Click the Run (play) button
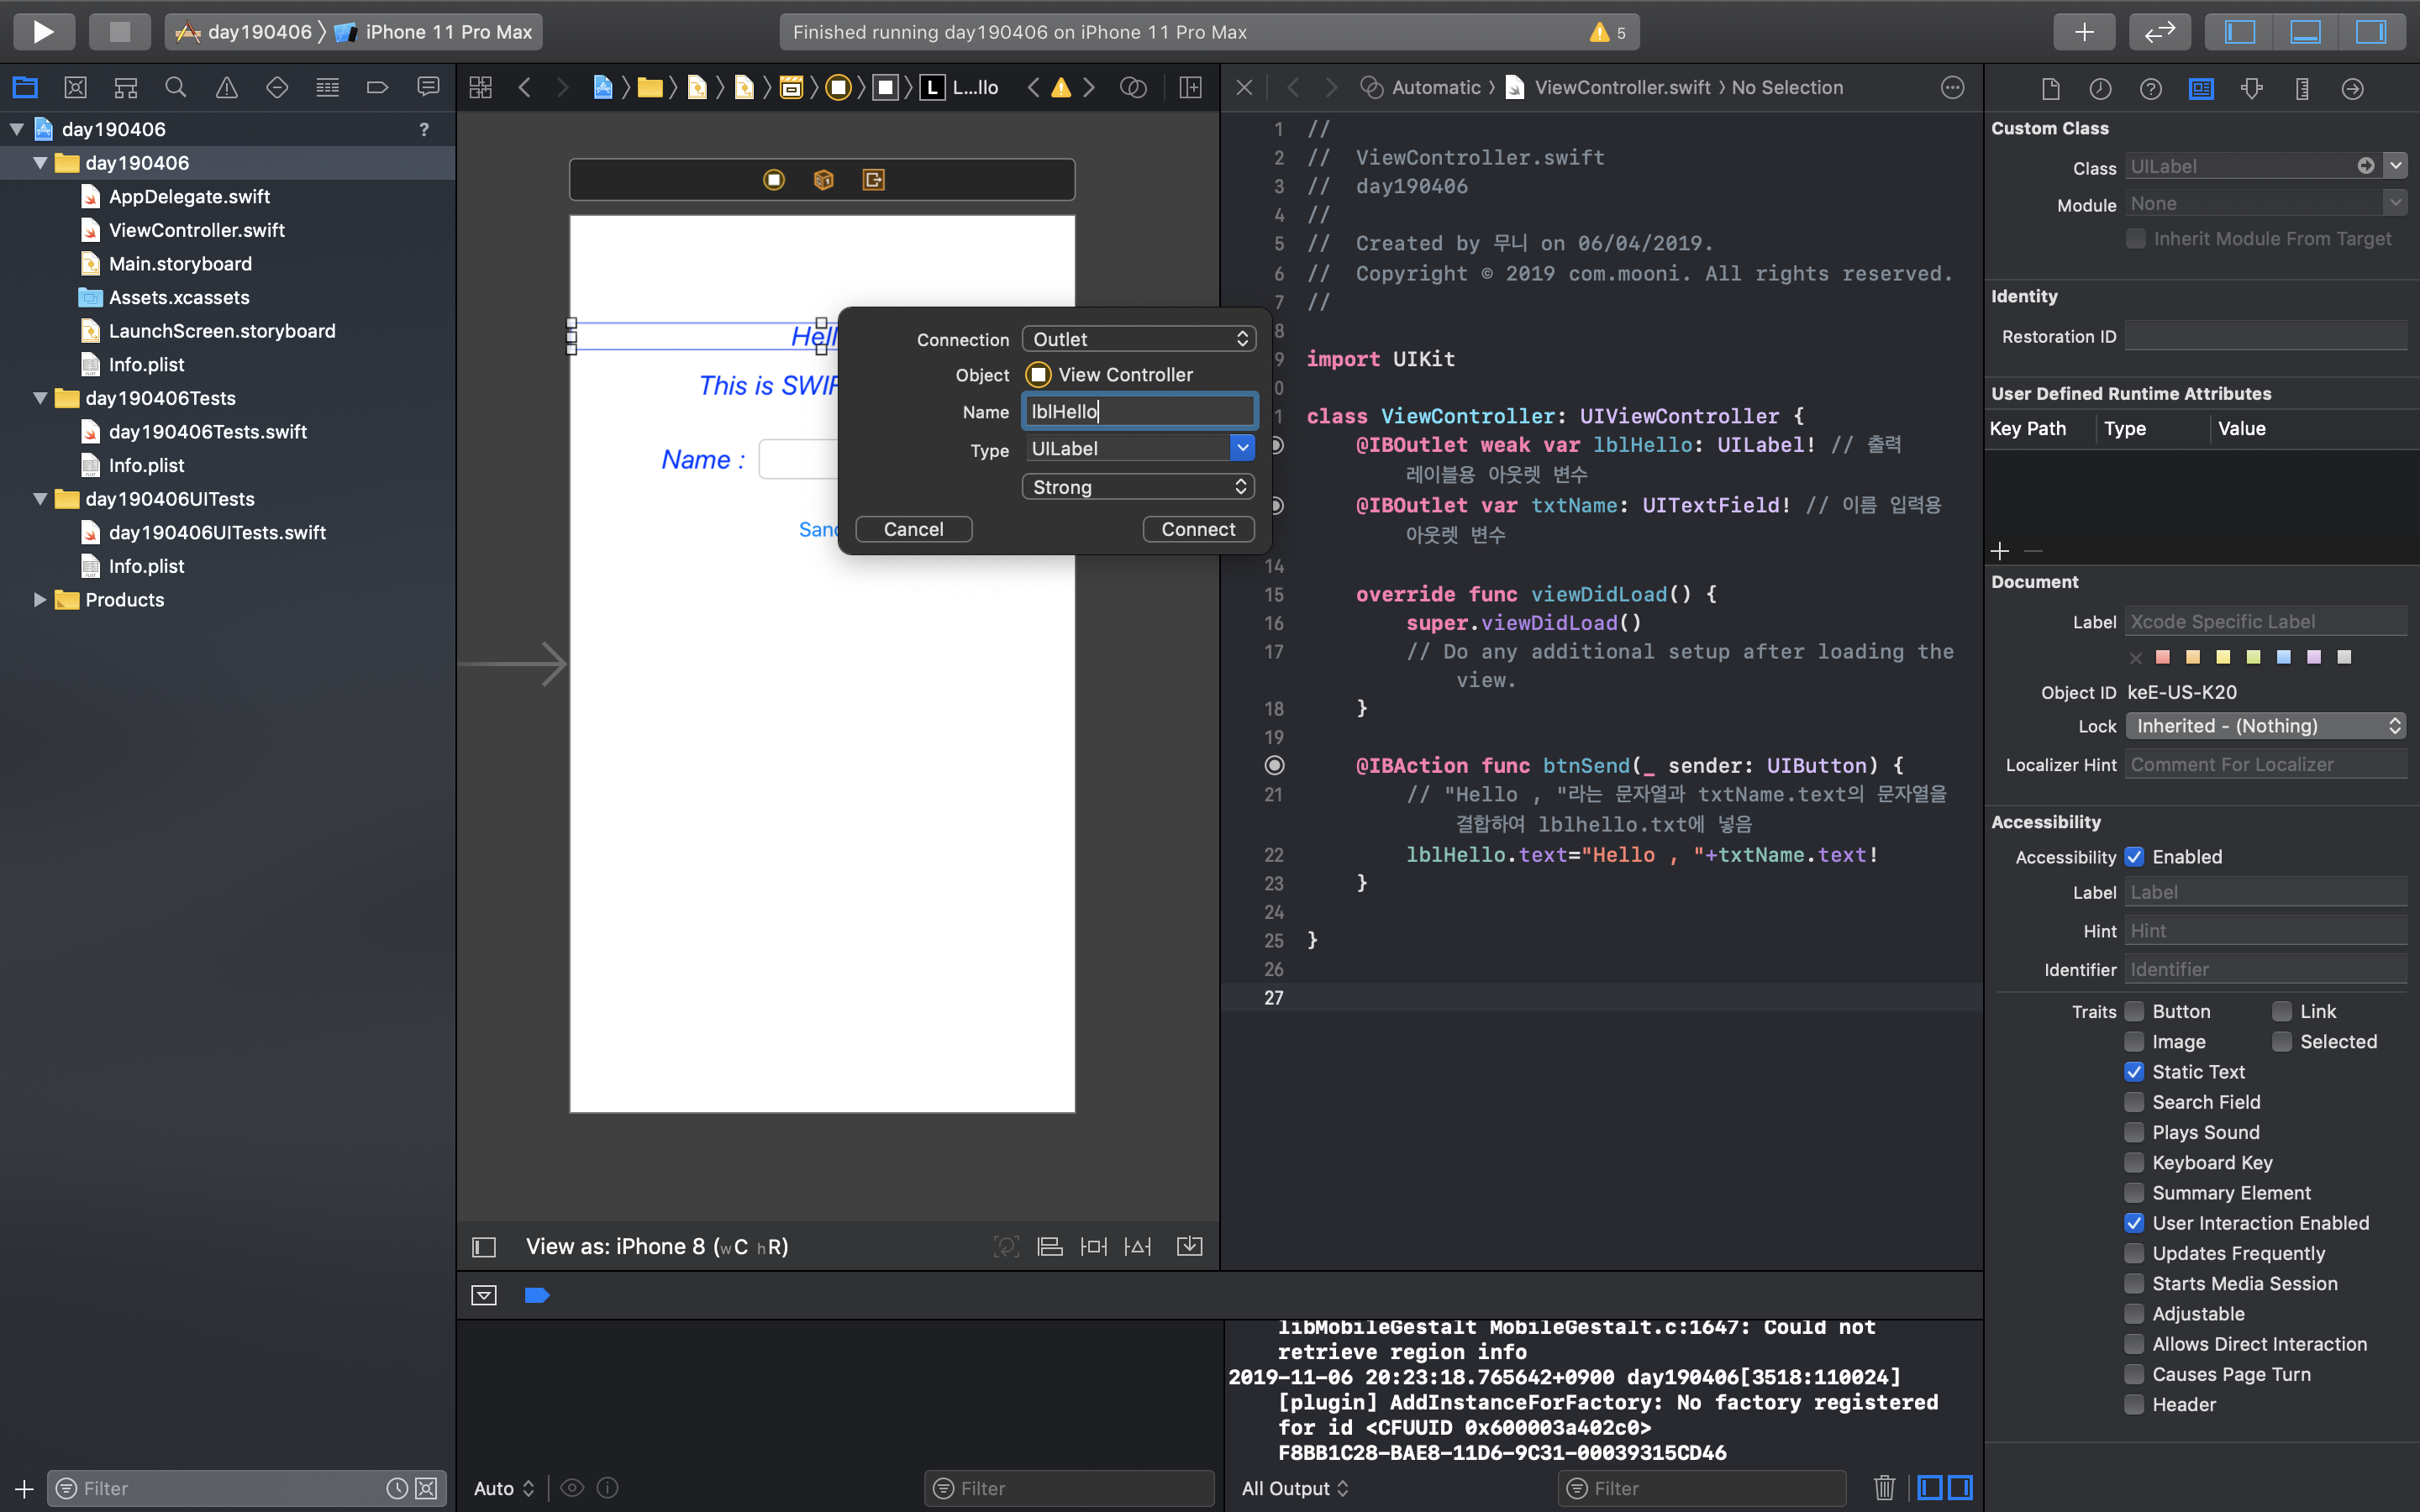The height and width of the screenshot is (1512, 2420). [43, 31]
